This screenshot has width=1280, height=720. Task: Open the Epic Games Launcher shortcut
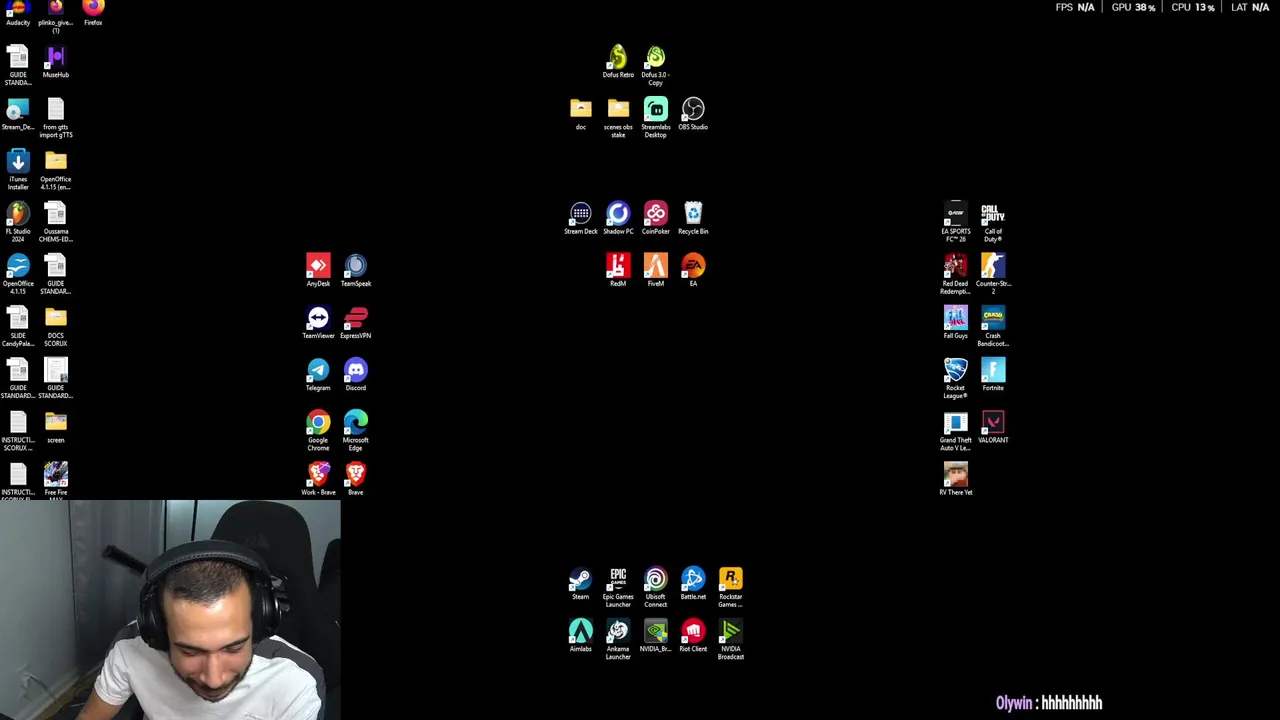pos(618,587)
